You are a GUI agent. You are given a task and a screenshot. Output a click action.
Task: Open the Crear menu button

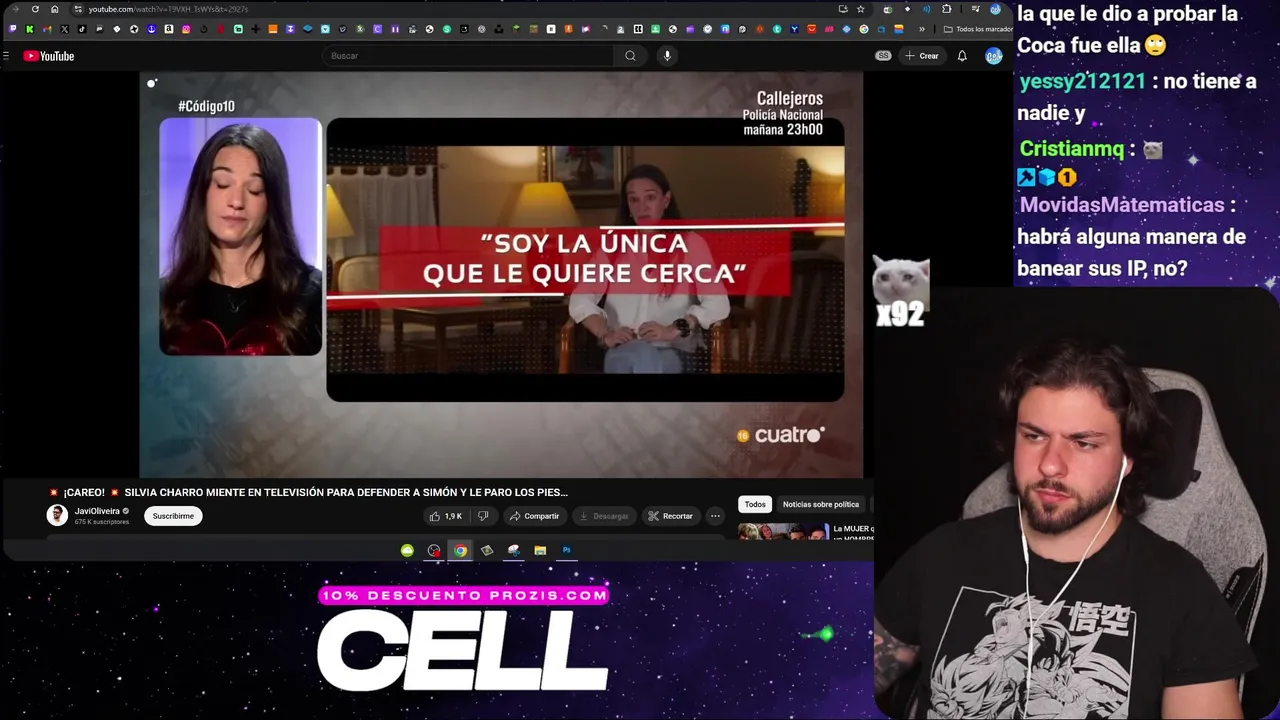[x=921, y=56]
